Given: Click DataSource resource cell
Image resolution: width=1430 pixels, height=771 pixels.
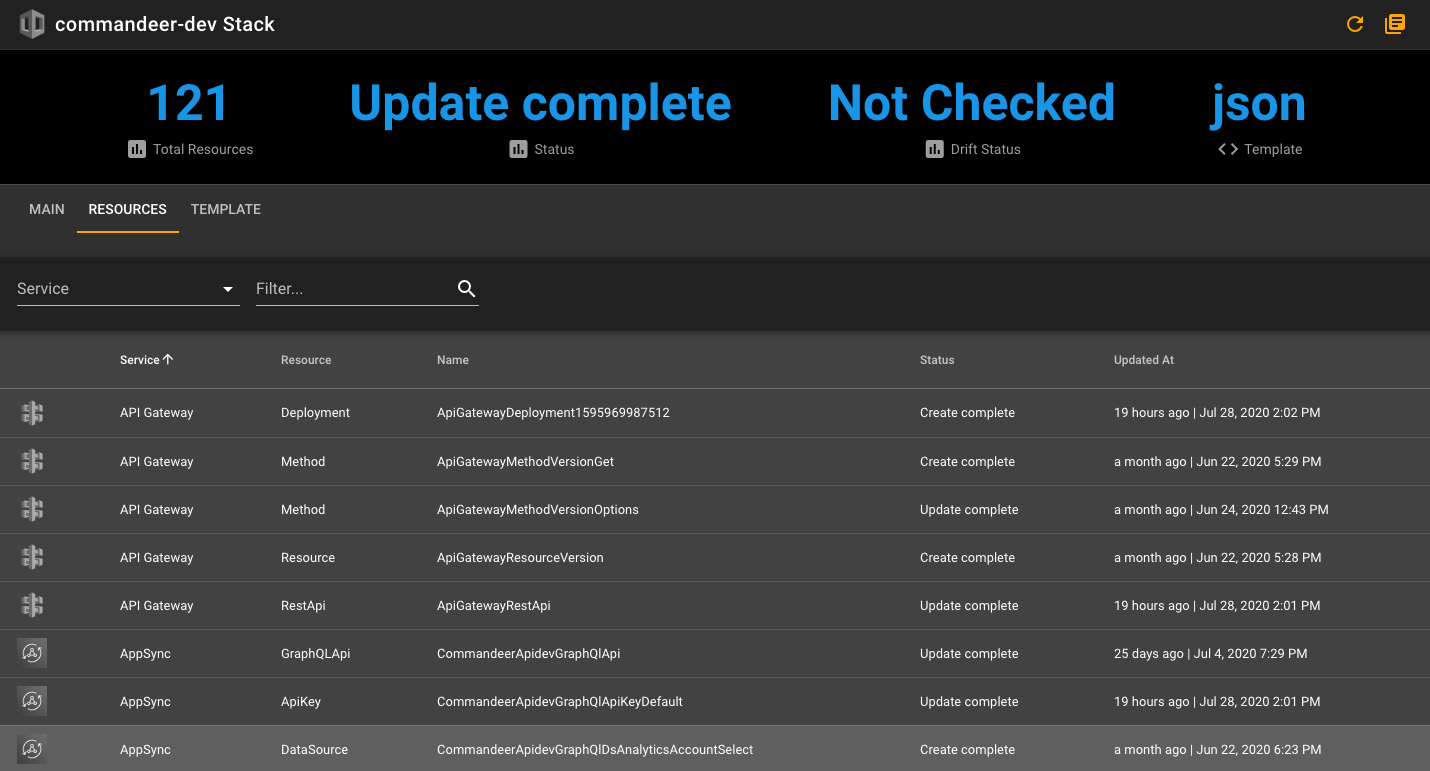Looking at the screenshot, I should tap(314, 749).
